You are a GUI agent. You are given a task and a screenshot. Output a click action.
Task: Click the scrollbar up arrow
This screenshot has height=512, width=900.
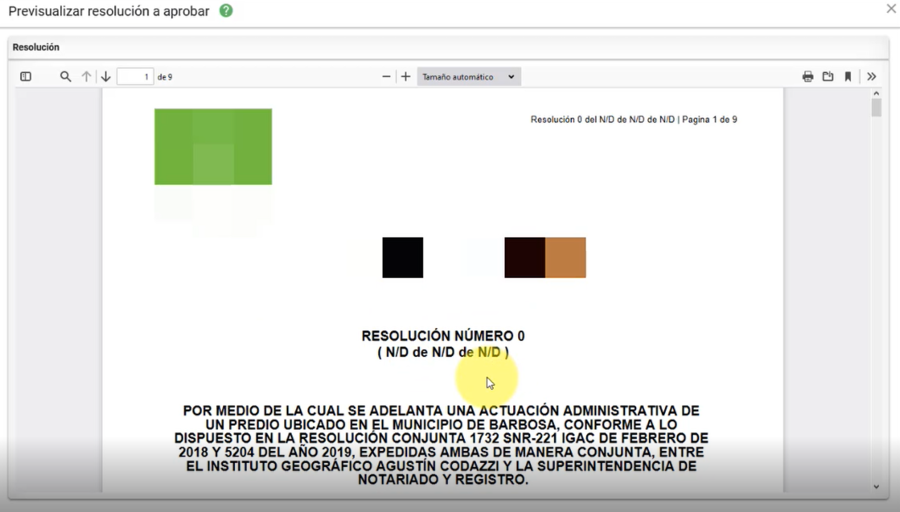pos(876,95)
